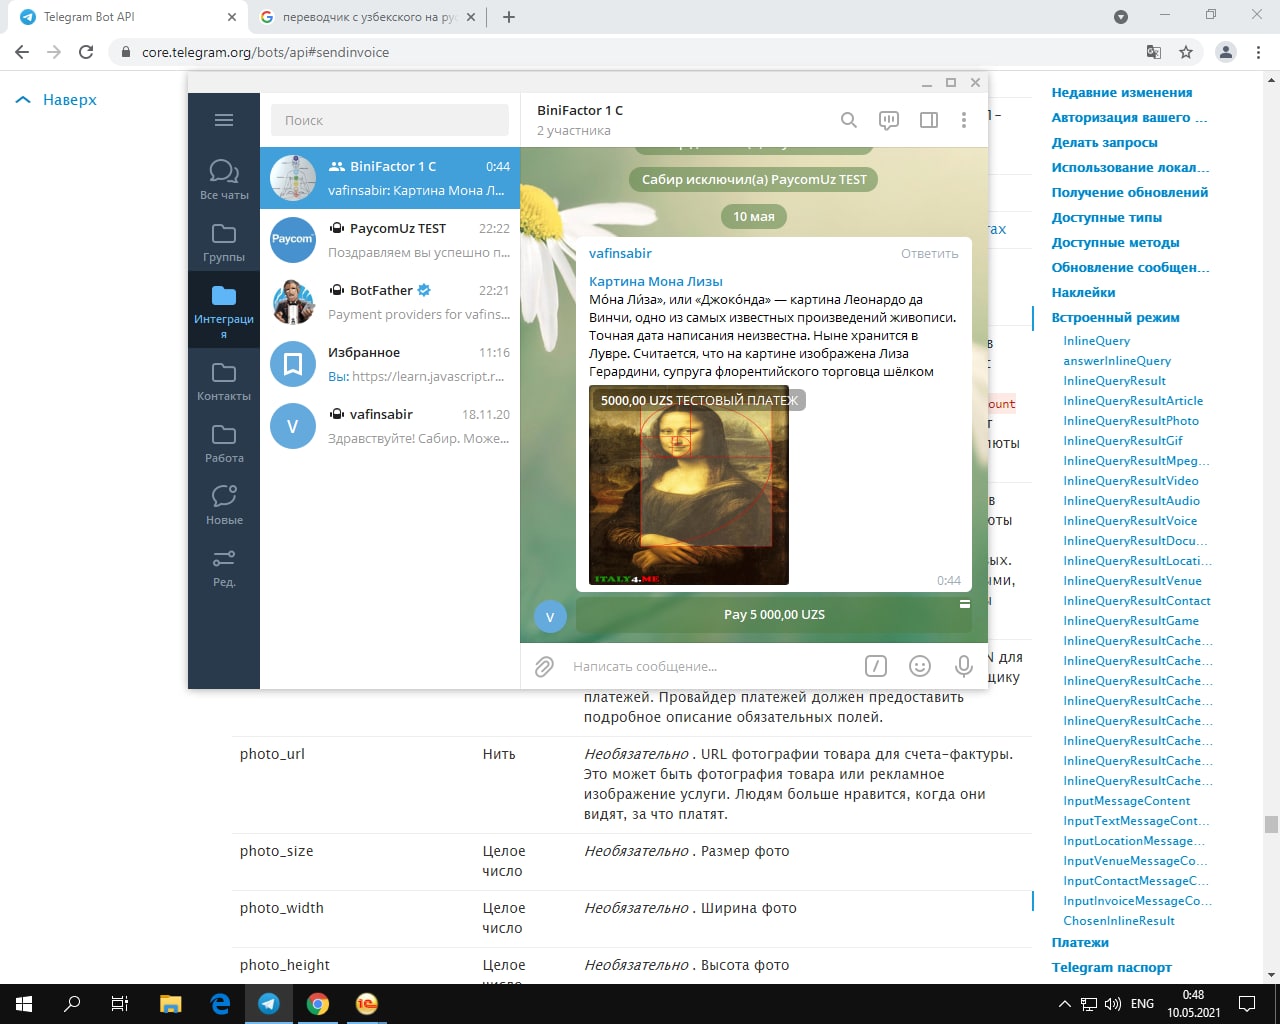Open the emoji picker
The image size is (1280, 1024).
coord(920,666)
